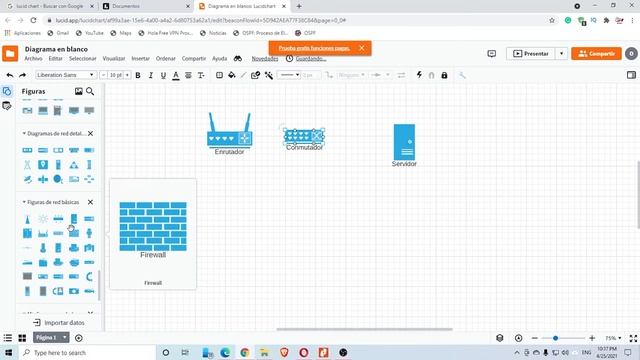Open the fill color bucket

232,75
